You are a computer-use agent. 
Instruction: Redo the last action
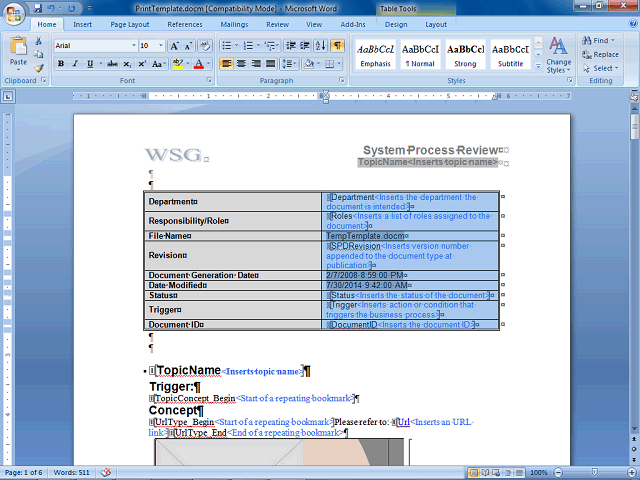click(71, 8)
